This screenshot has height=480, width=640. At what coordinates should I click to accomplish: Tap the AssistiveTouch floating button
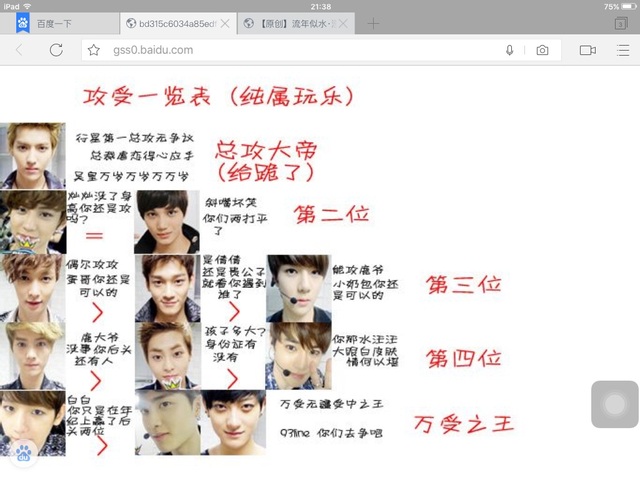[x=615, y=404]
